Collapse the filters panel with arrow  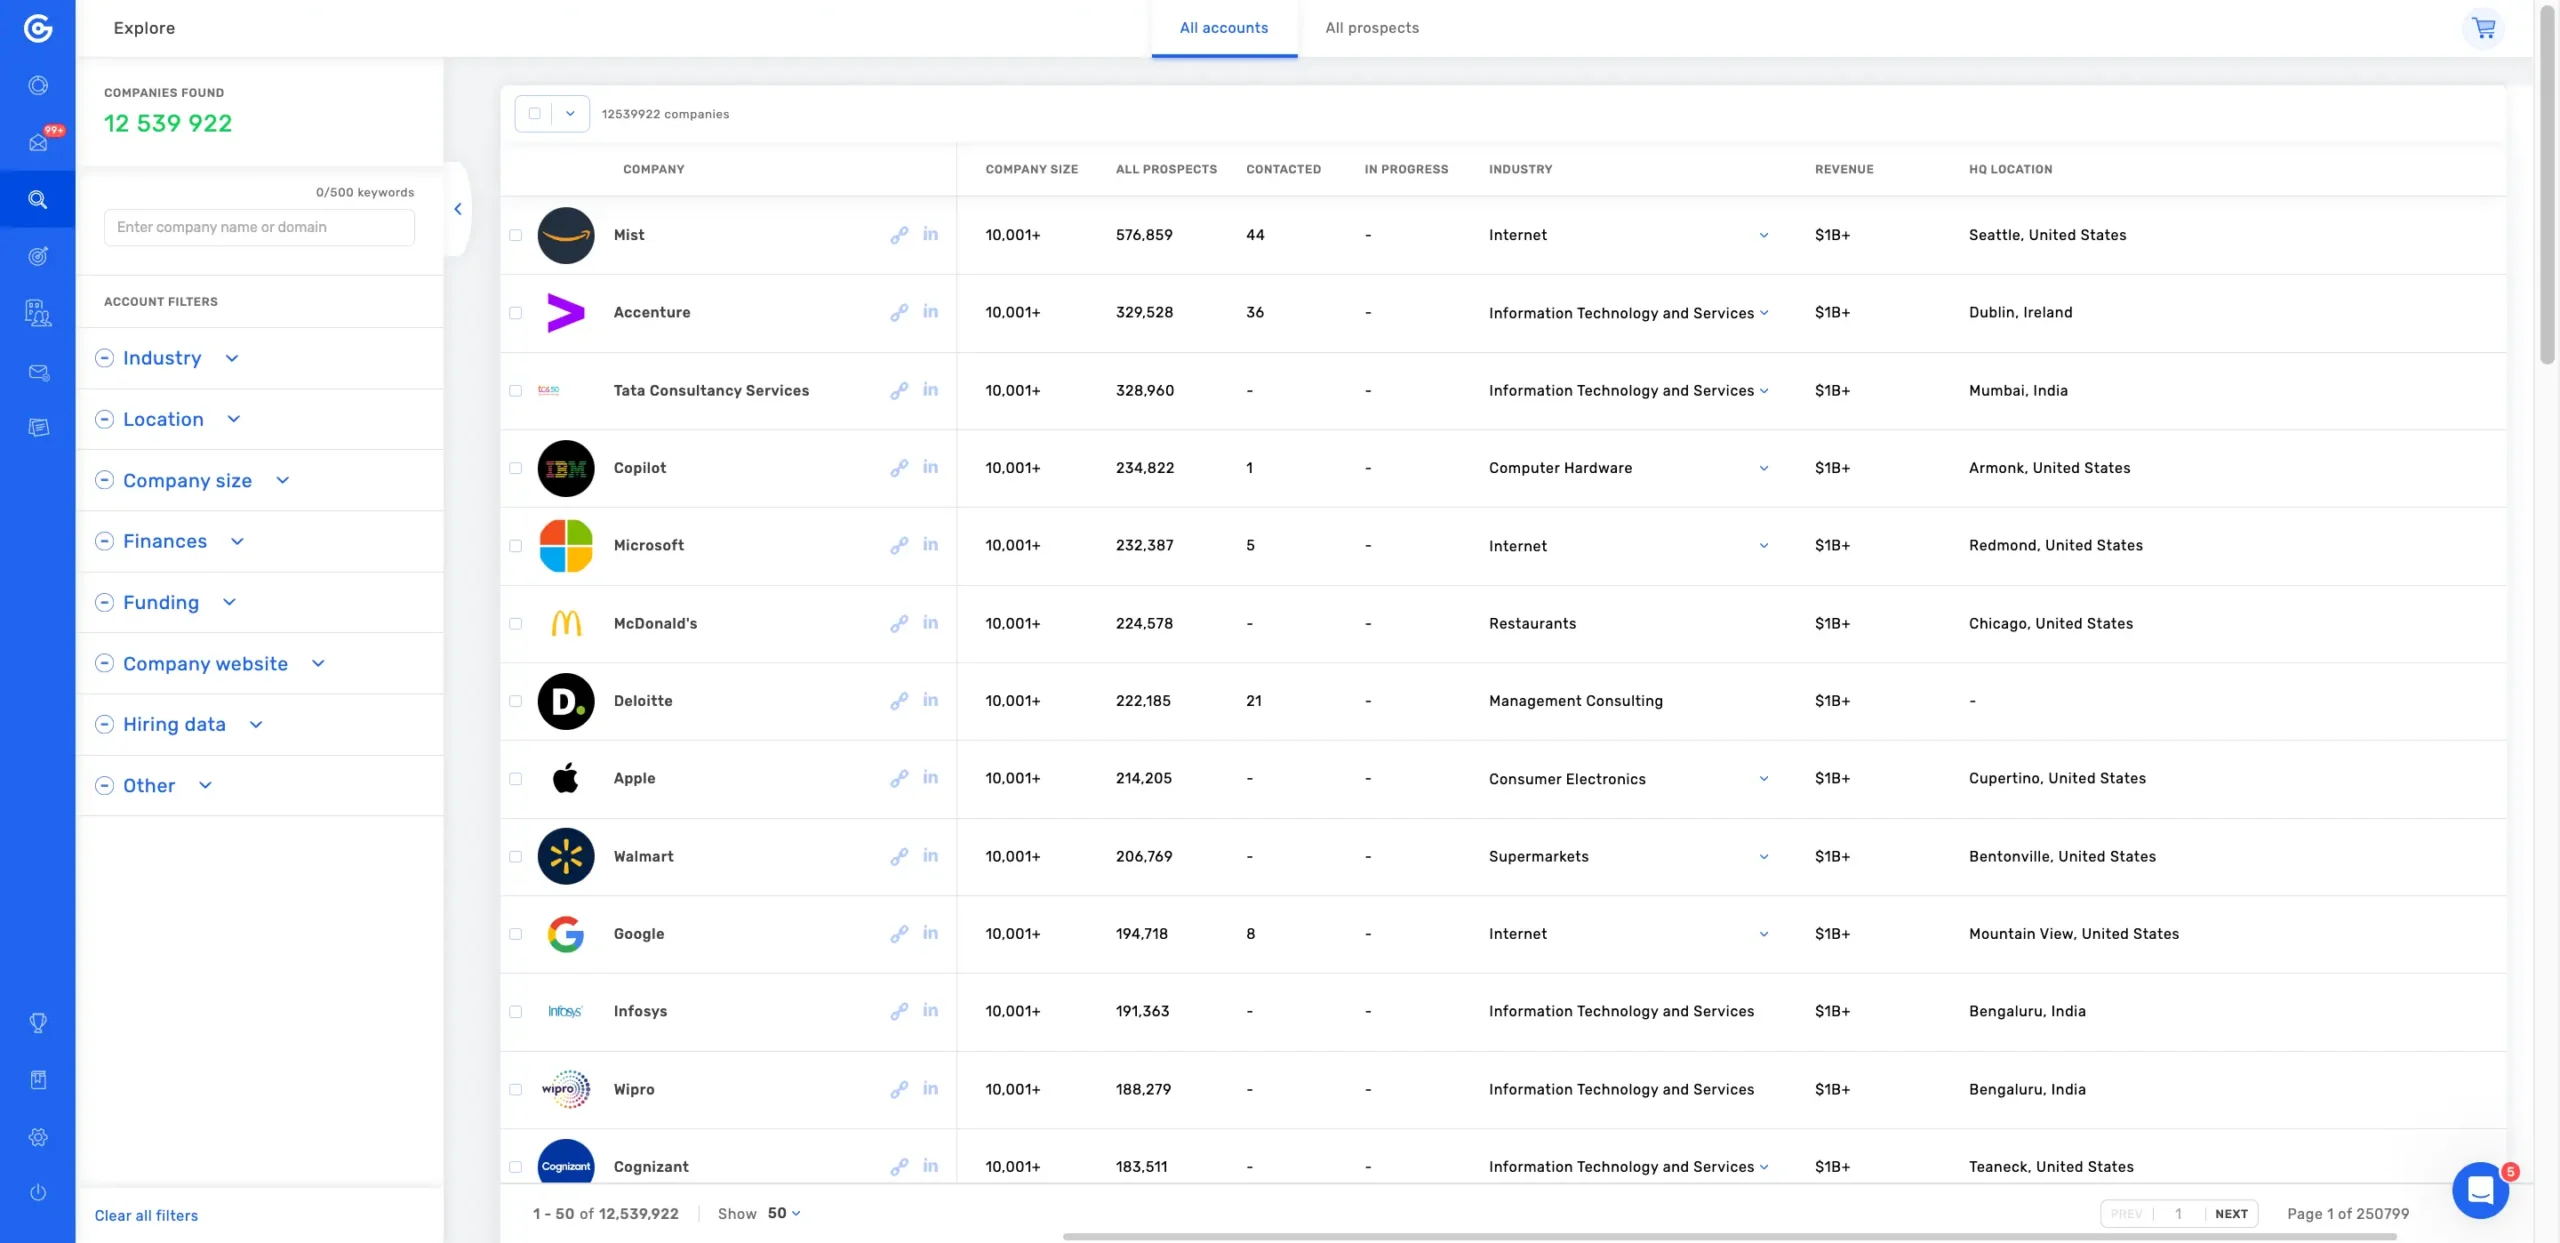tap(458, 209)
